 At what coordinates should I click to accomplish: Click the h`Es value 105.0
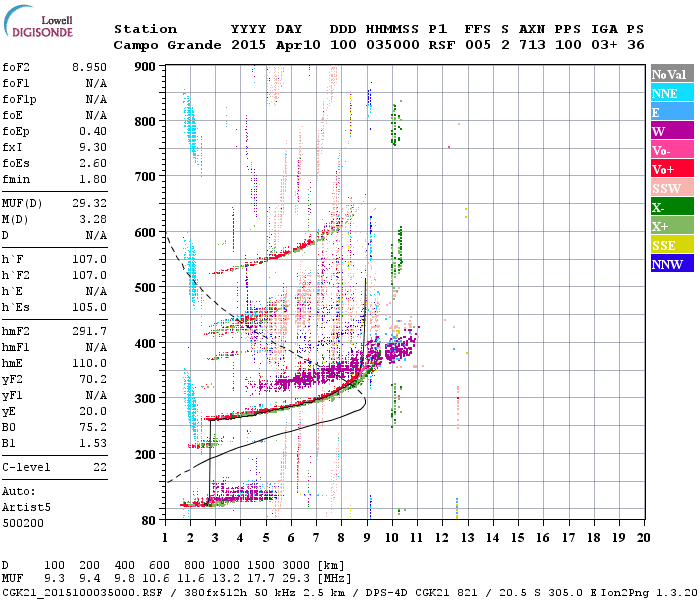[89, 307]
